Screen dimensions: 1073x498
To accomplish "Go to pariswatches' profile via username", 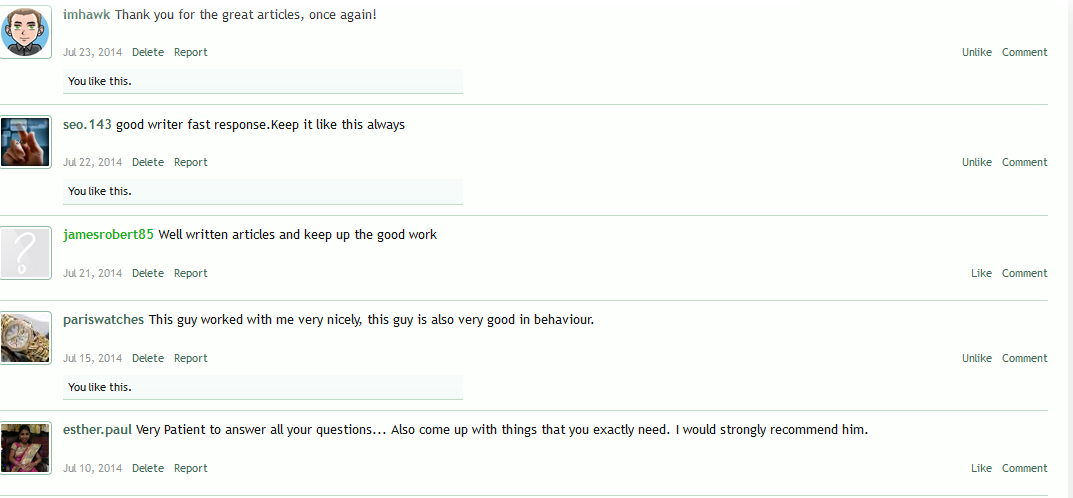I will coord(103,320).
